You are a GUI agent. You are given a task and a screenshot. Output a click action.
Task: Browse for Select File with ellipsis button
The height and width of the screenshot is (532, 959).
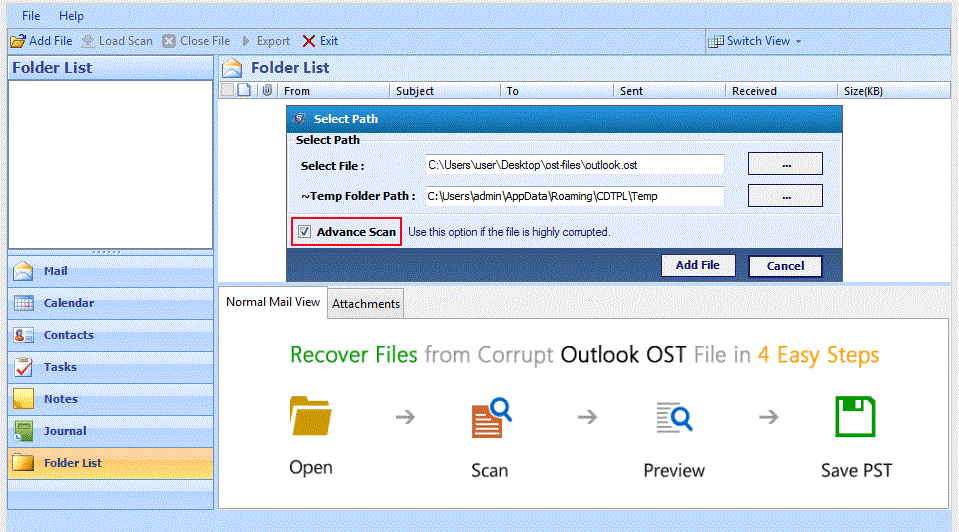coord(785,164)
